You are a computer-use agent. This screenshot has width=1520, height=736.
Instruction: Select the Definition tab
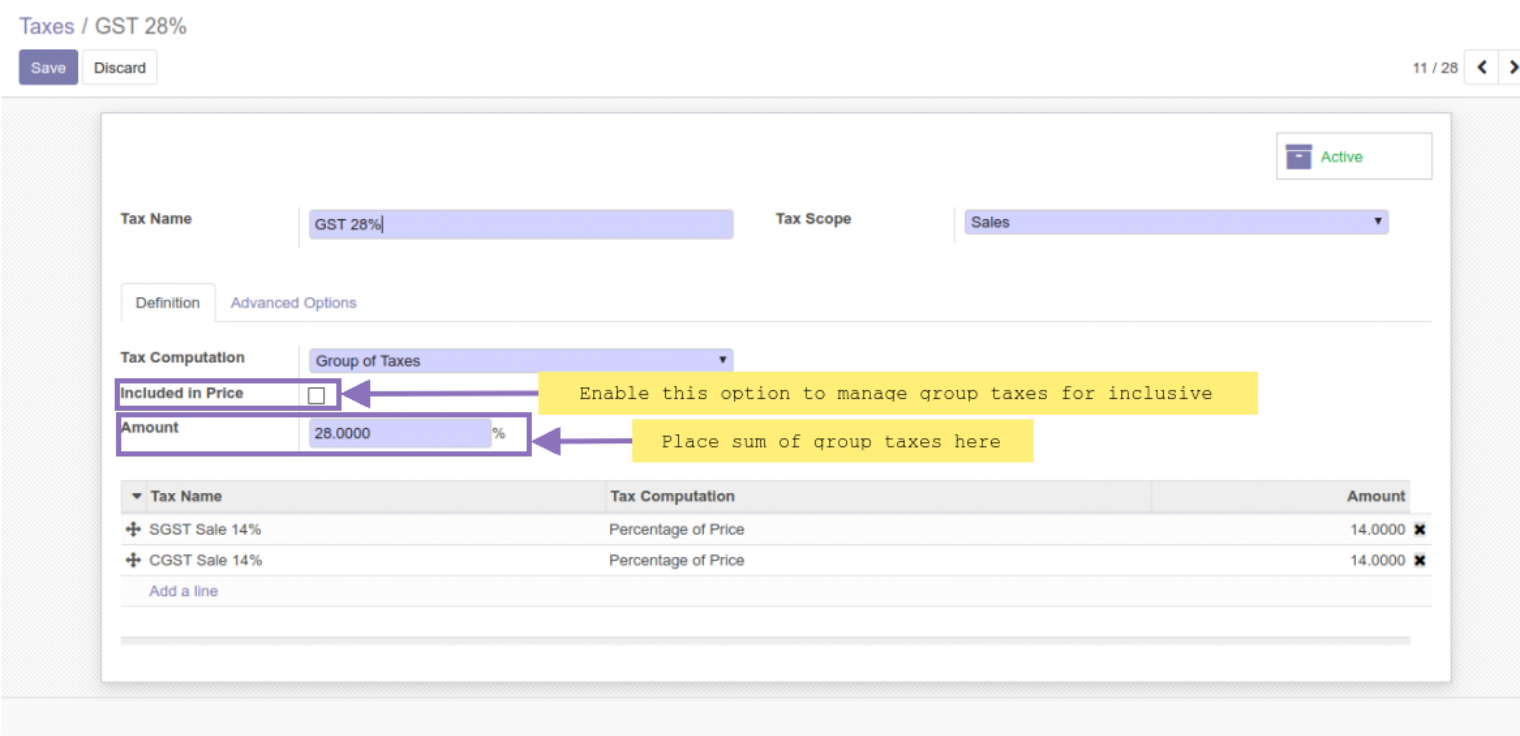167,303
